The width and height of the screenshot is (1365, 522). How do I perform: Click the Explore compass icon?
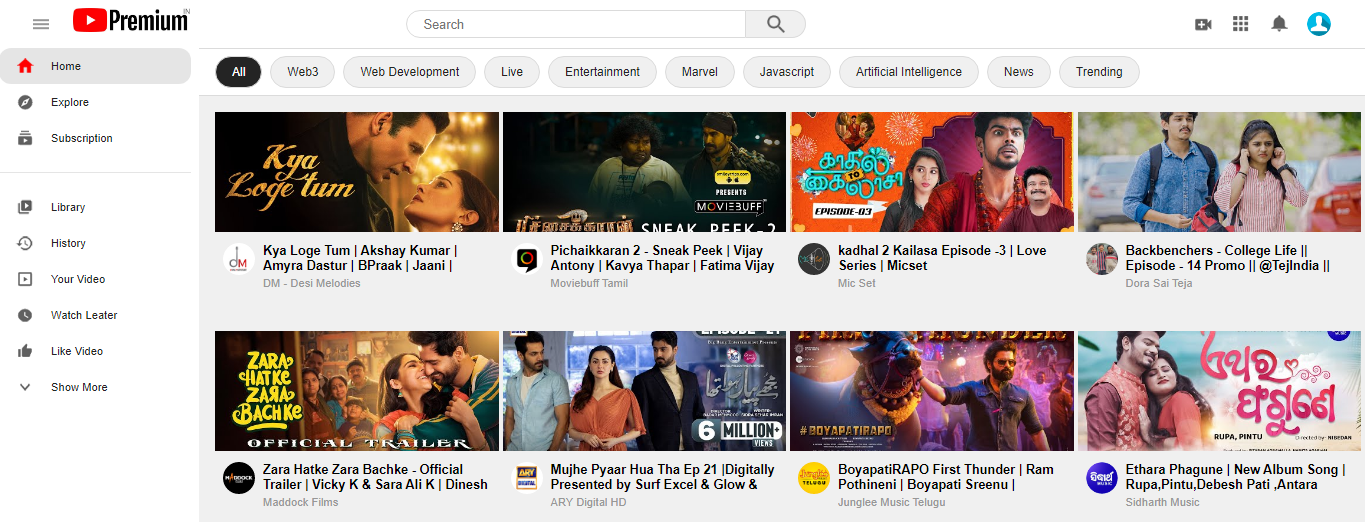coord(25,102)
